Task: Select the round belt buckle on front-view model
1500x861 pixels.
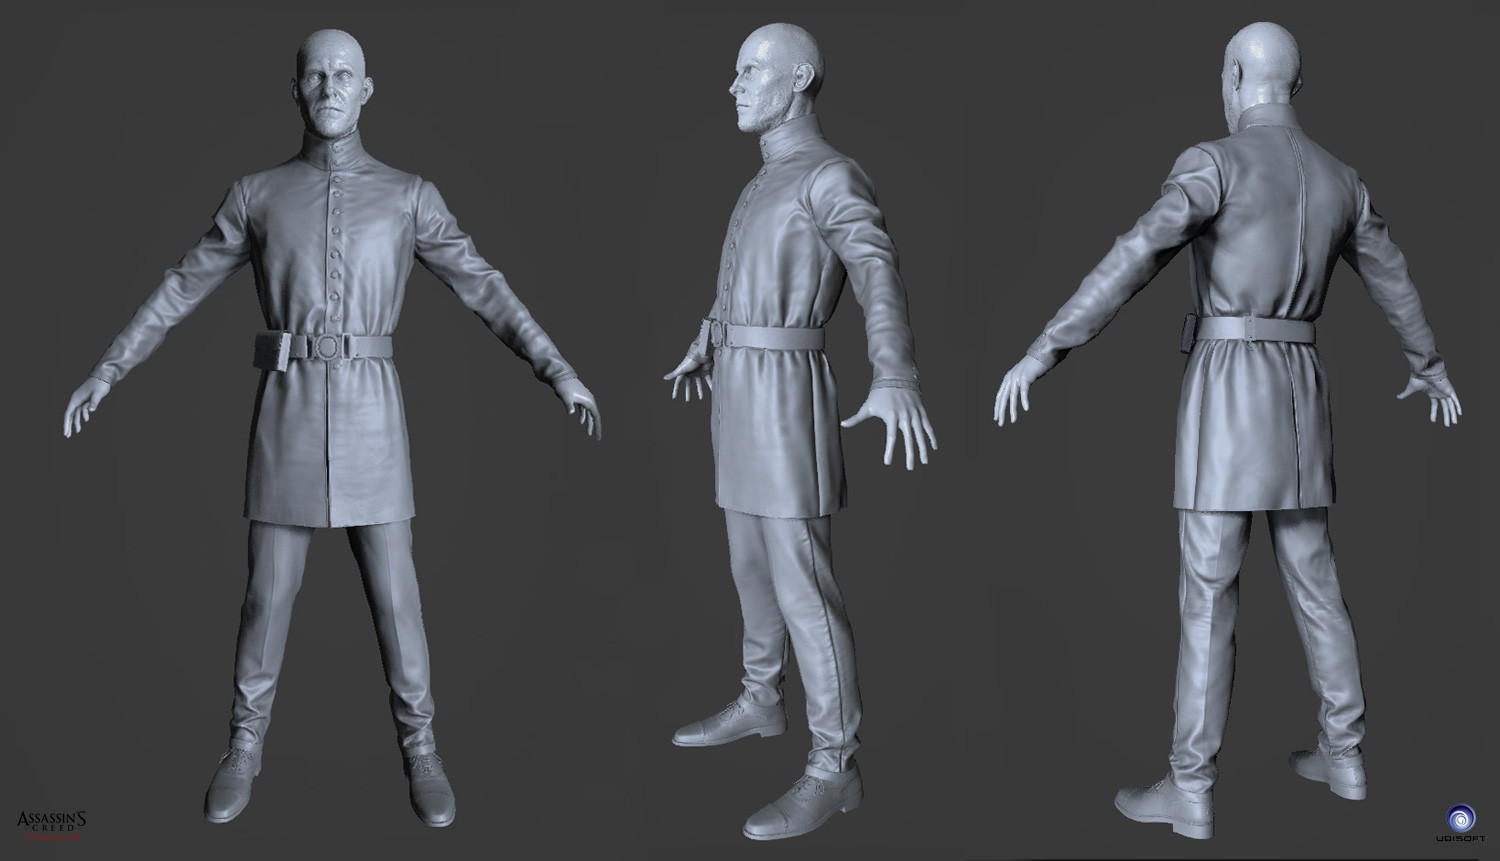Action: (327, 347)
